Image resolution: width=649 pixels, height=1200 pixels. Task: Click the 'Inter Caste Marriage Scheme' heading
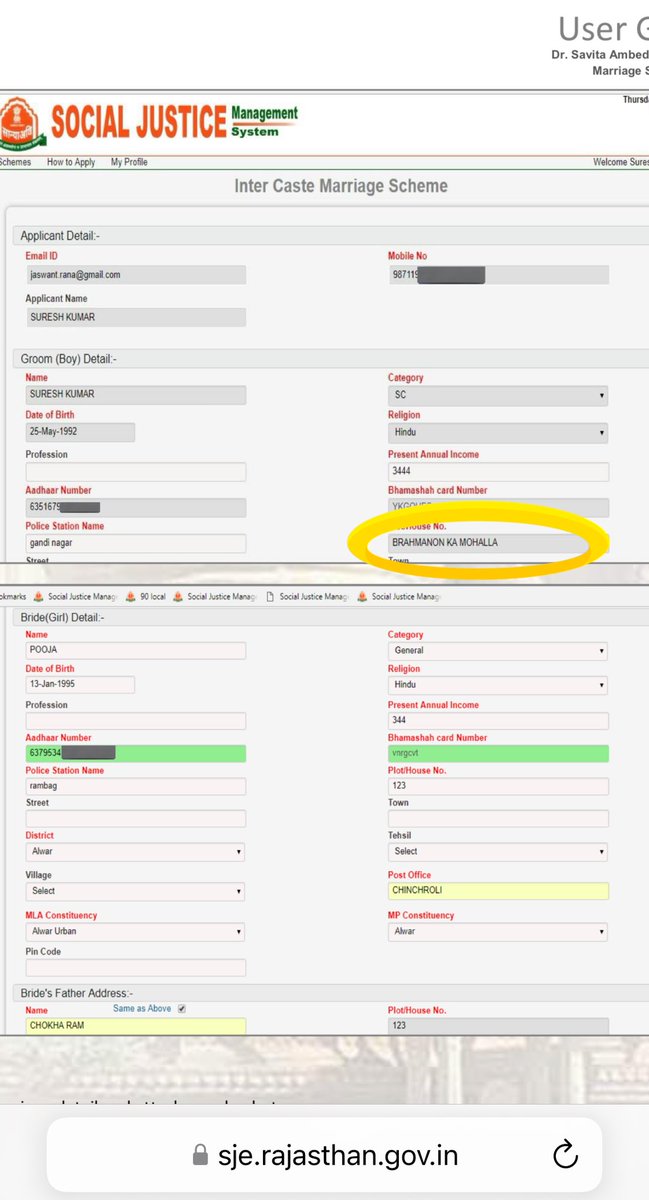[x=341, y=186]
